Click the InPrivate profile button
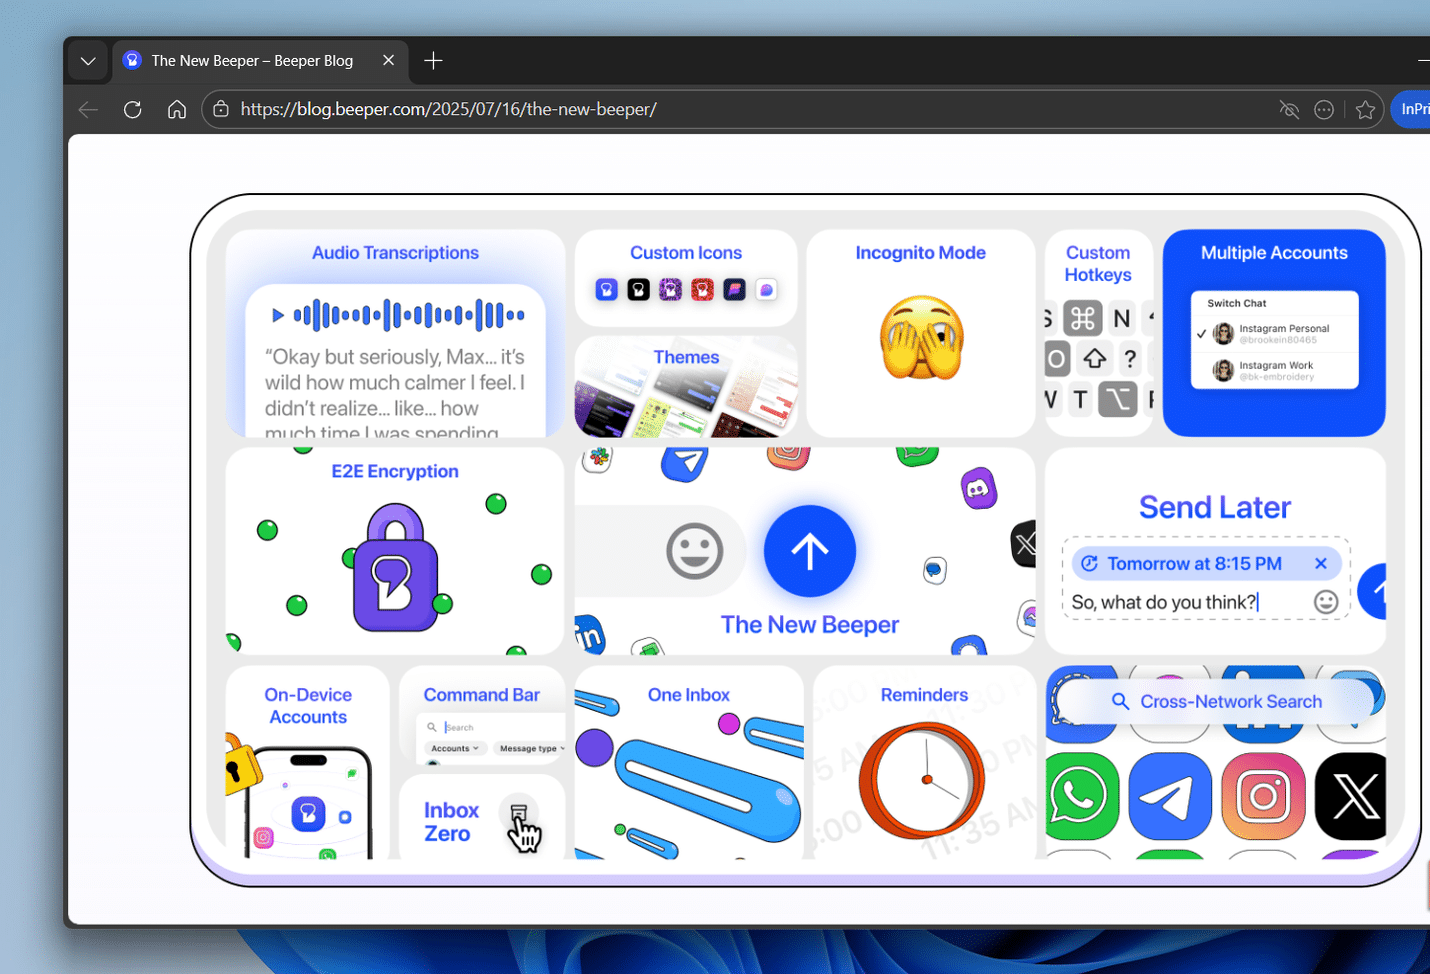The width and height of the screenshot is (1430, 974). (1411, 110)
